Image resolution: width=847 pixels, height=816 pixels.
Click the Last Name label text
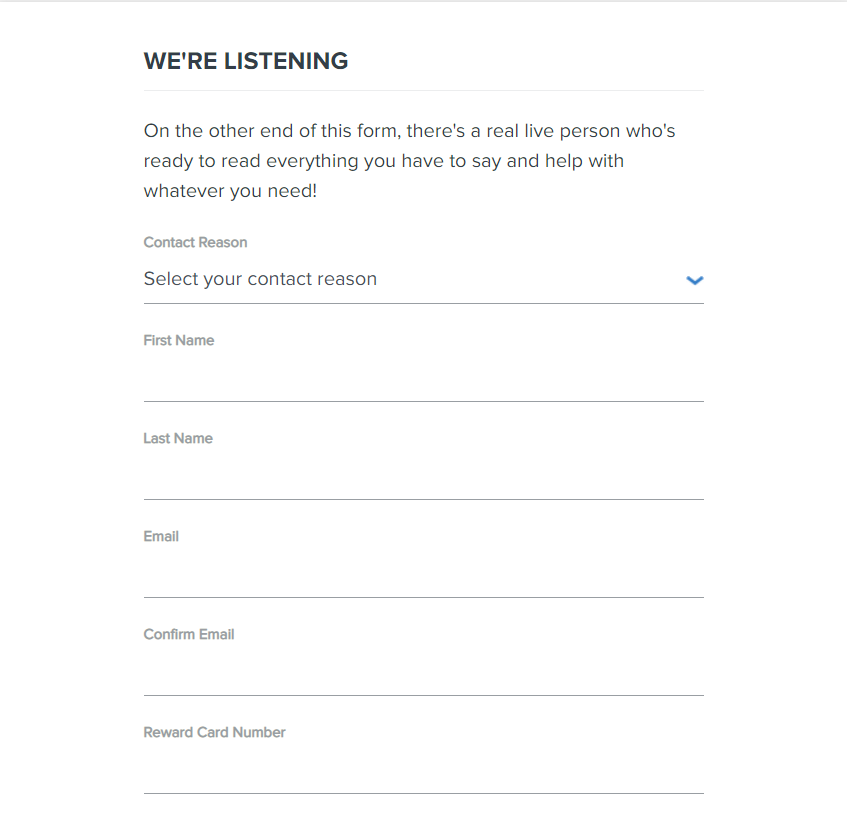click(x=178, y=439)
